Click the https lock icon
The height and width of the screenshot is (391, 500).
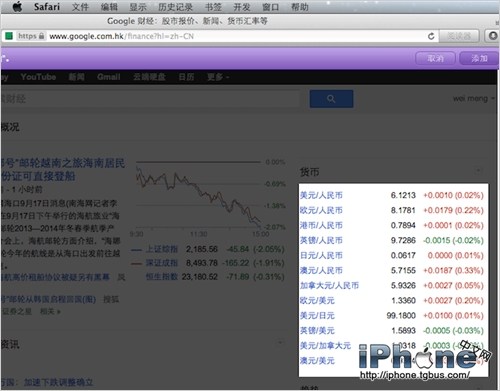click(x=41, y=36)
